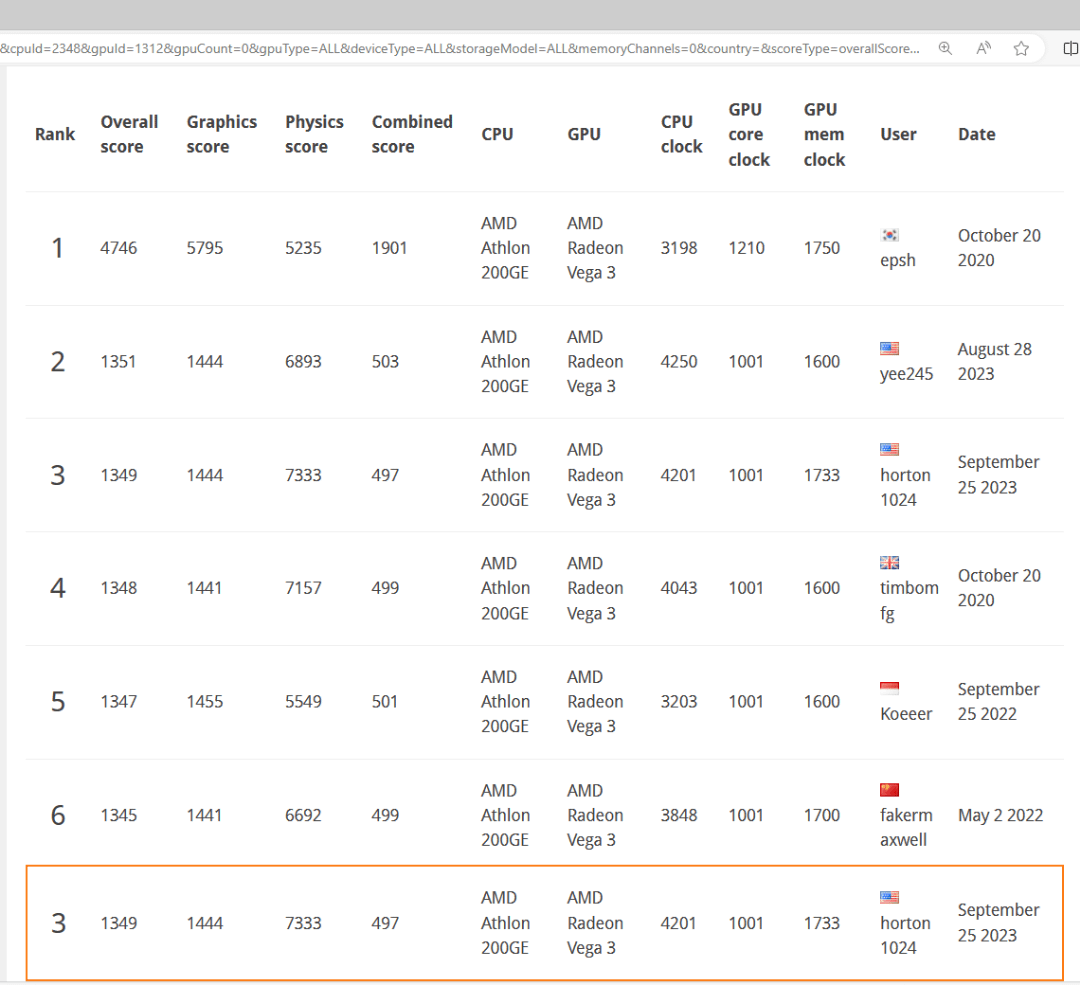Select physics score 5549

coord(303,702)
